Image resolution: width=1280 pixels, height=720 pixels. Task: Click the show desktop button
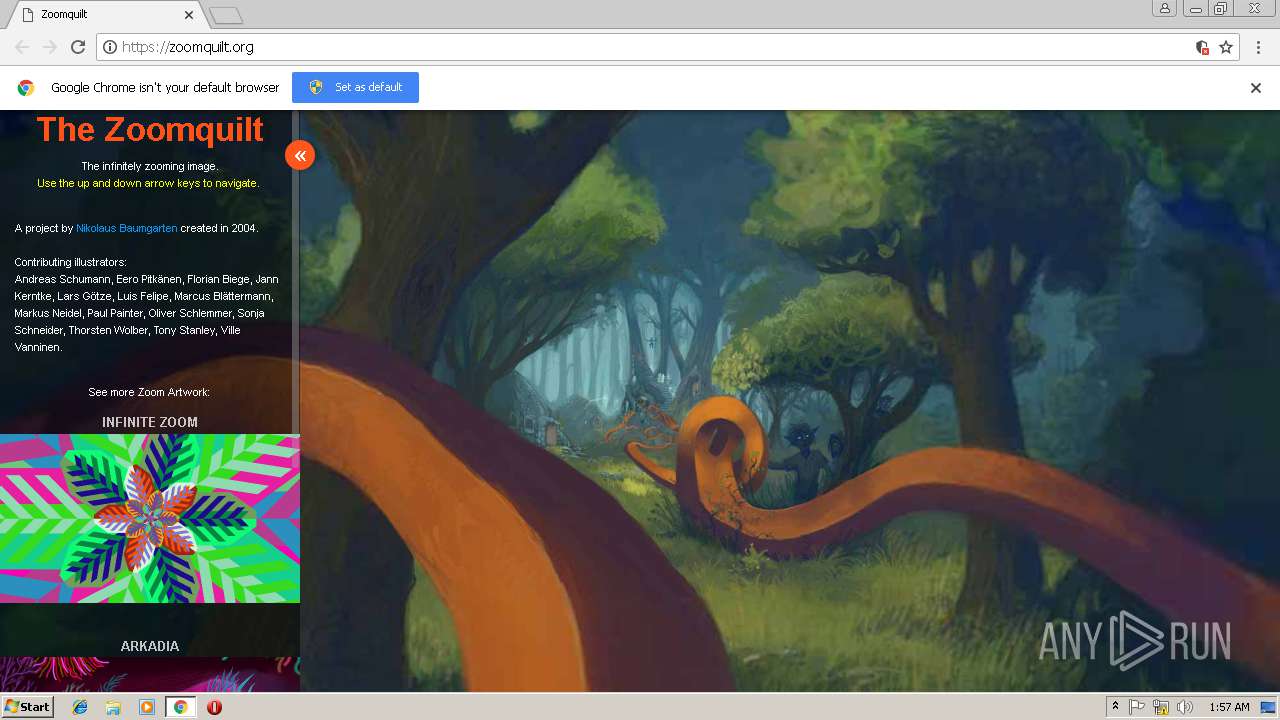1269,707
